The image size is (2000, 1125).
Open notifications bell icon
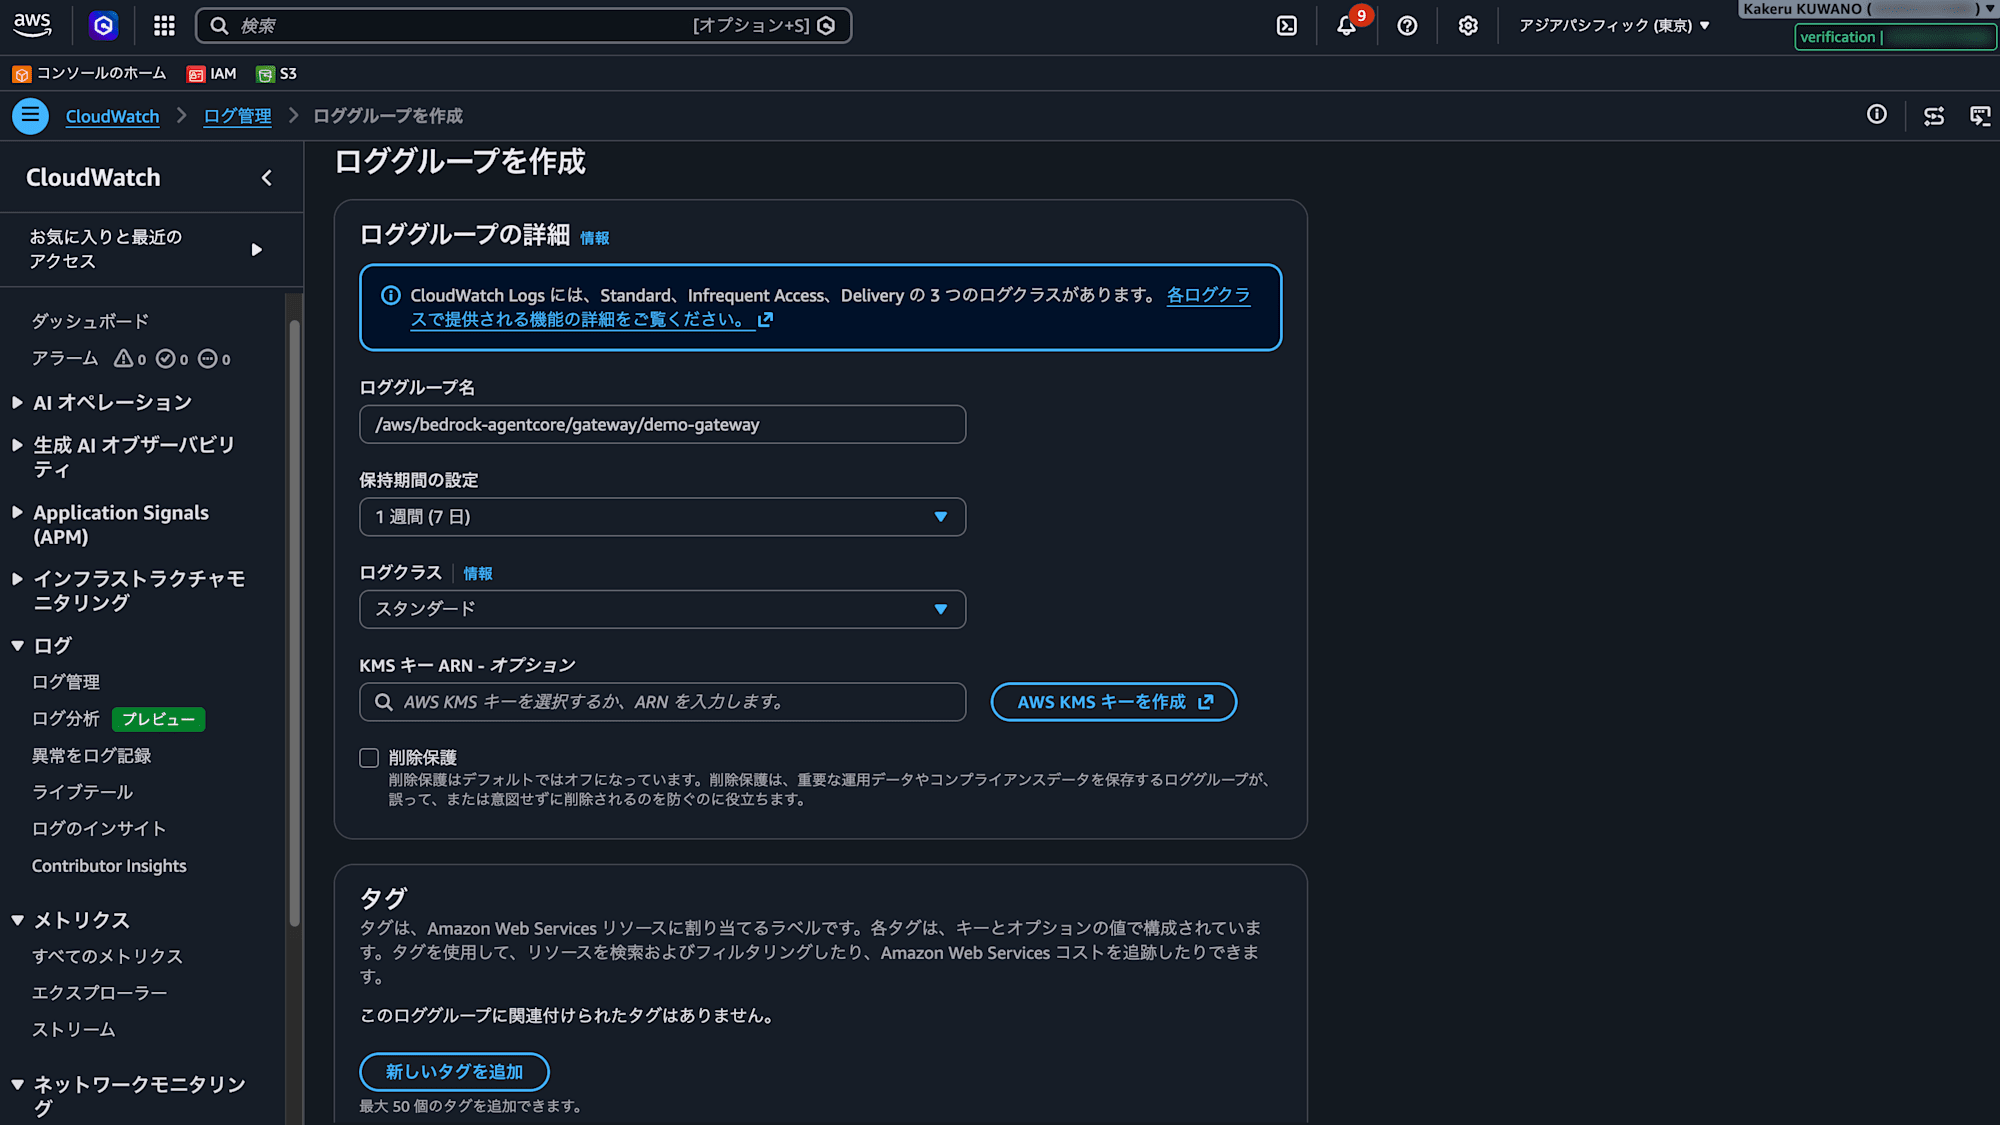click(1347, 26)
